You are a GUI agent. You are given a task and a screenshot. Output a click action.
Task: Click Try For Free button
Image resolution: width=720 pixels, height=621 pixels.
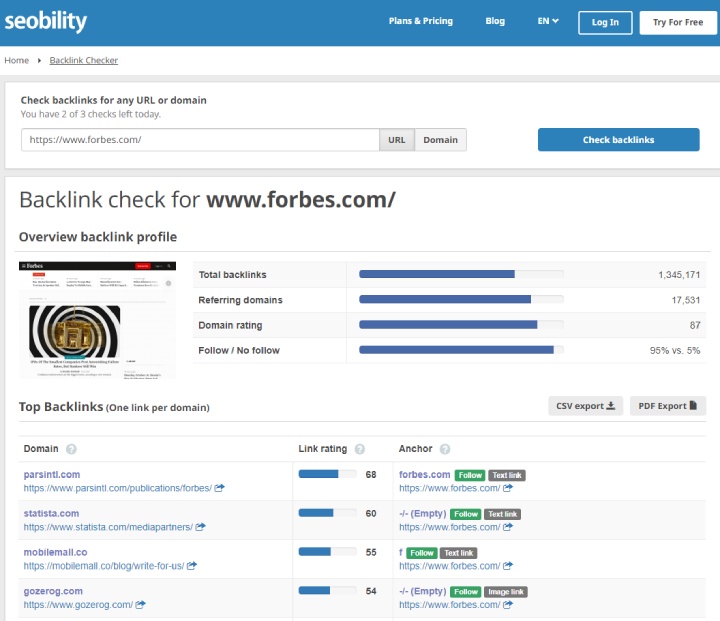pos(678,23)
